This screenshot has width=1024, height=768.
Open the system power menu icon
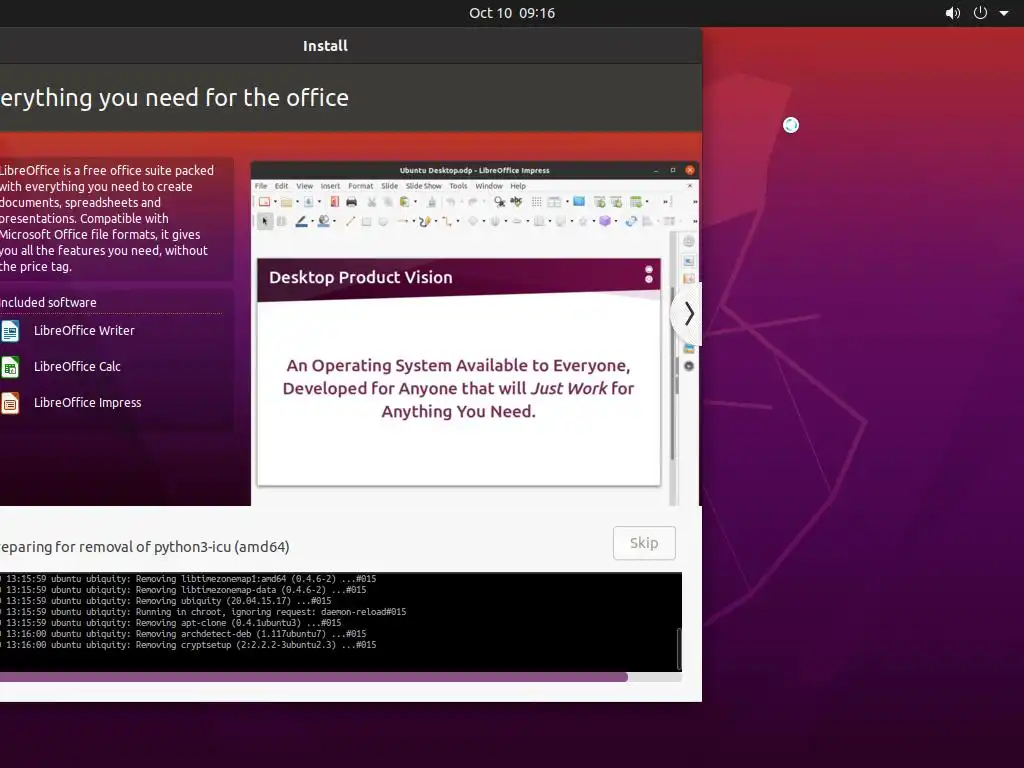click(x=980, y=12)
